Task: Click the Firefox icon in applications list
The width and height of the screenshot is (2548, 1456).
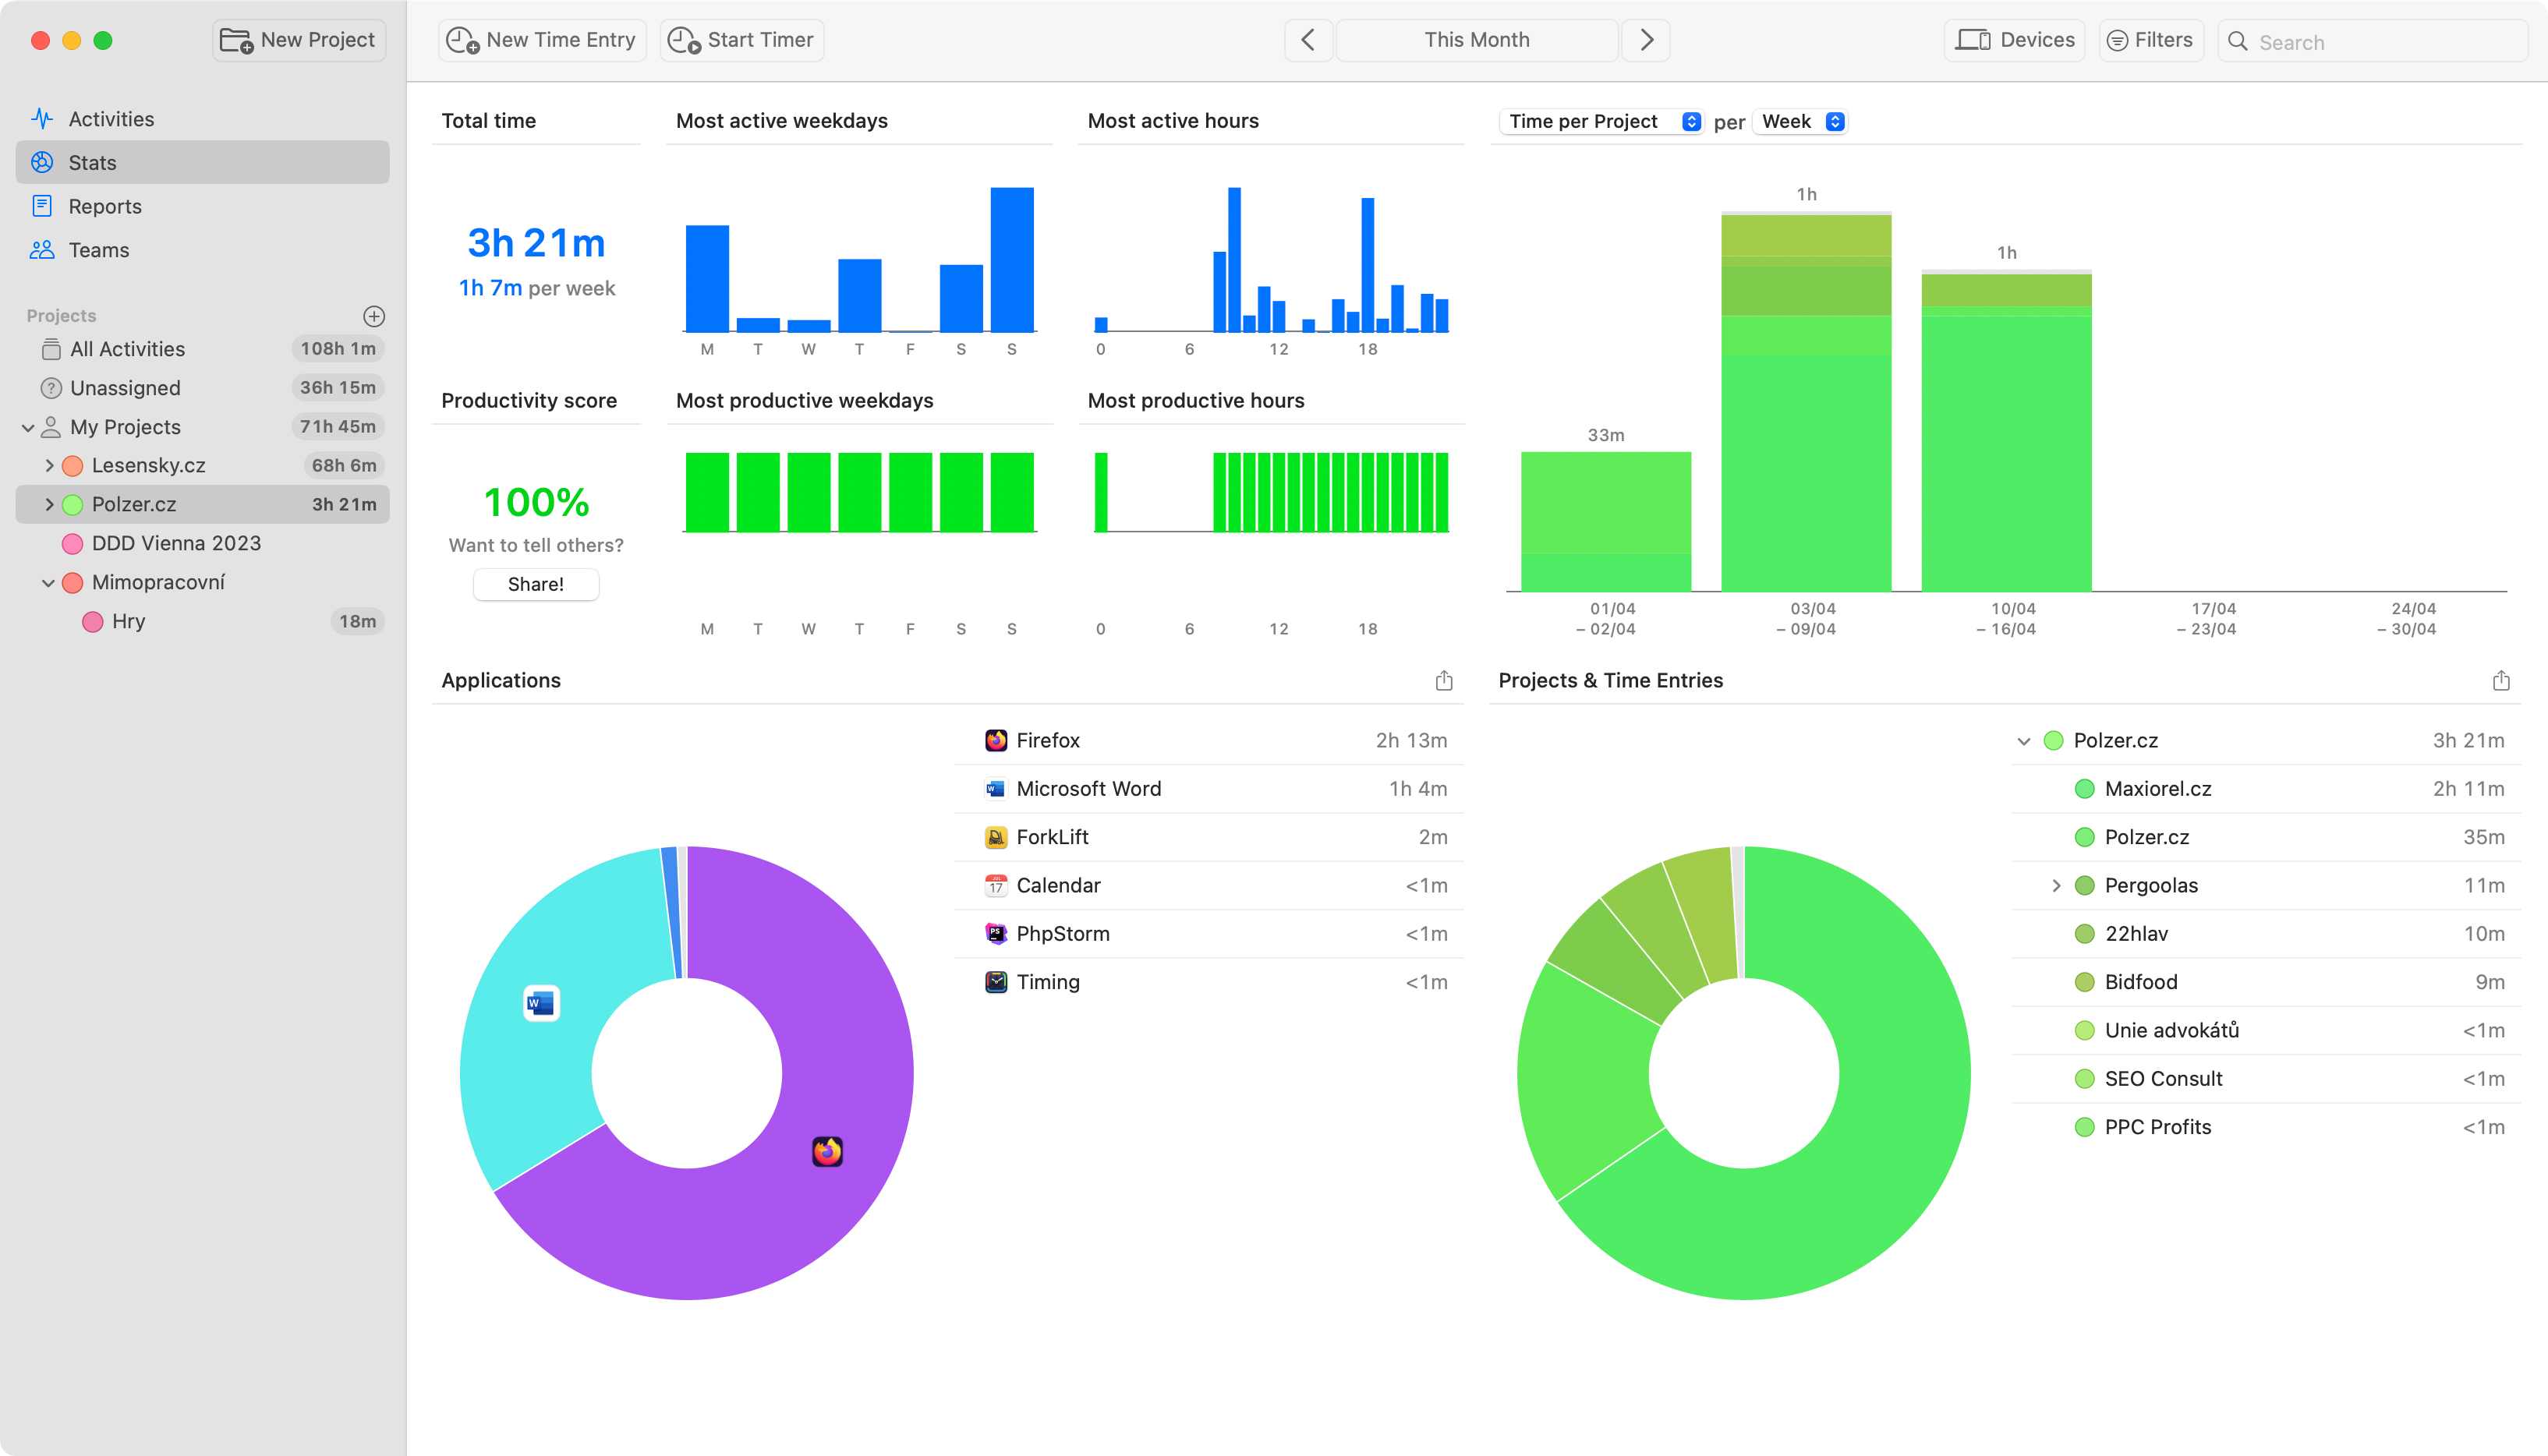Action: click(996, 740)
